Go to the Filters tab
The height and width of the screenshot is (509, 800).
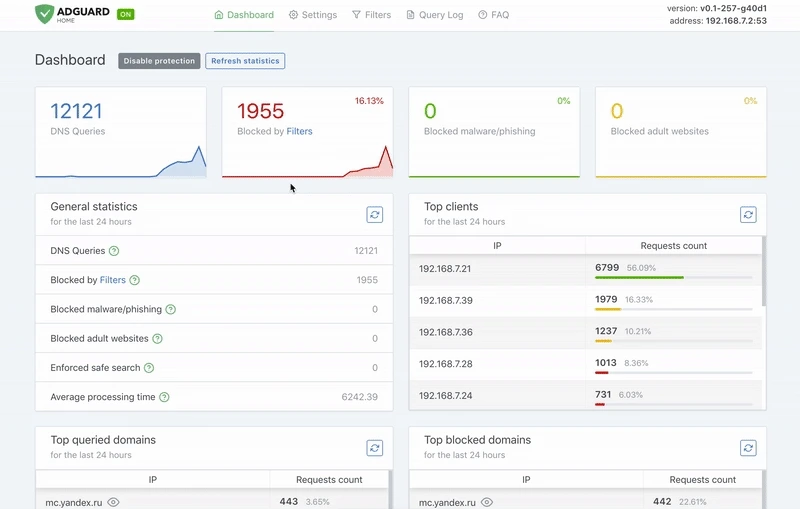click(371, 15)
